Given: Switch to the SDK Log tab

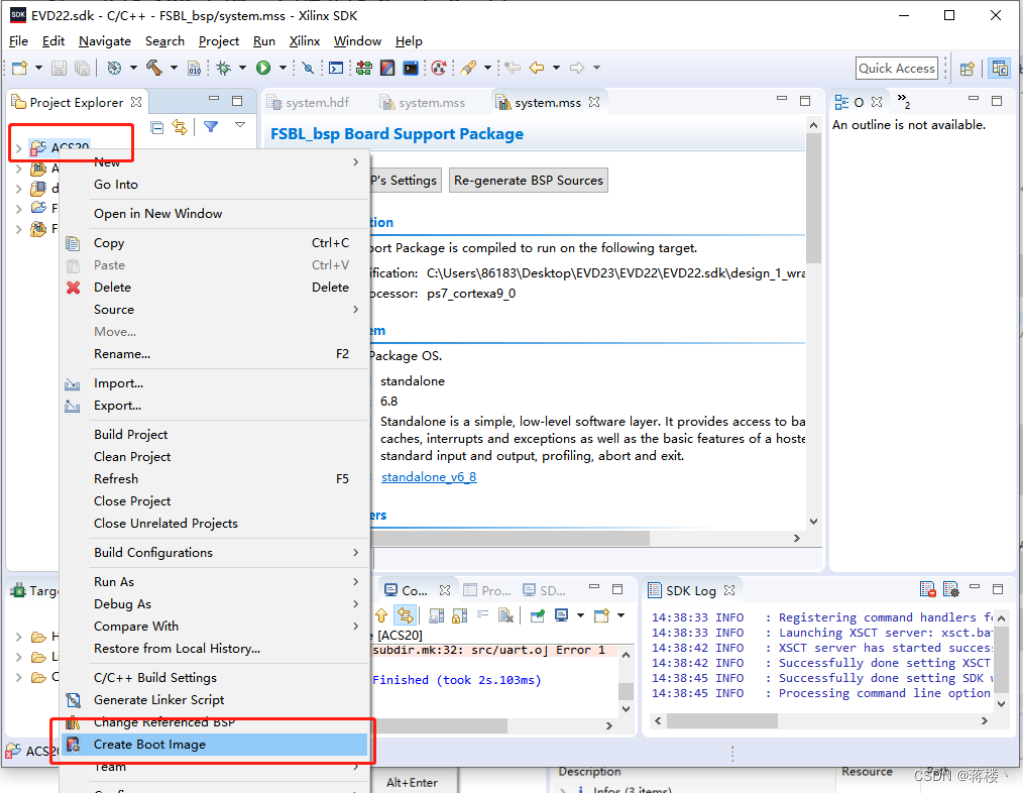Looking at the screenshot, I should click(690, 591).
